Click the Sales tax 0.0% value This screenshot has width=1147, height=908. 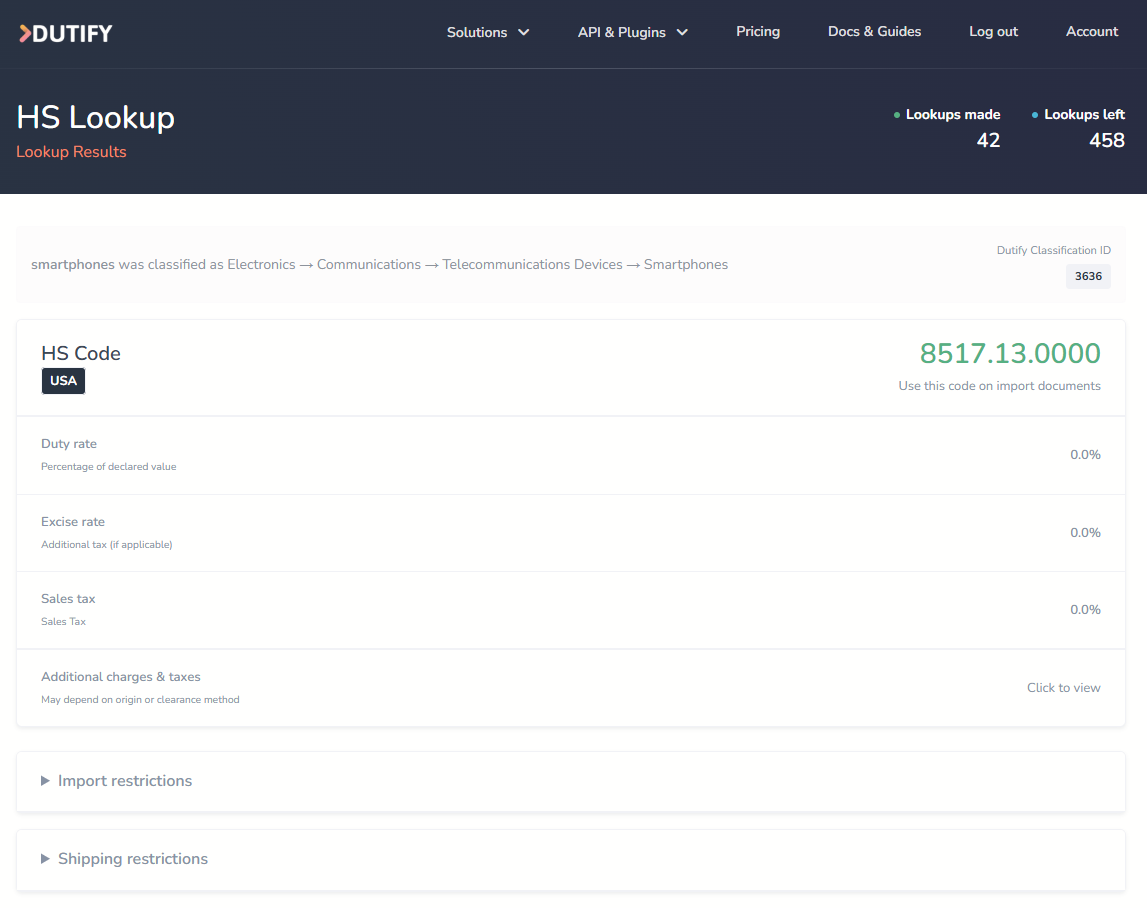1085,609
